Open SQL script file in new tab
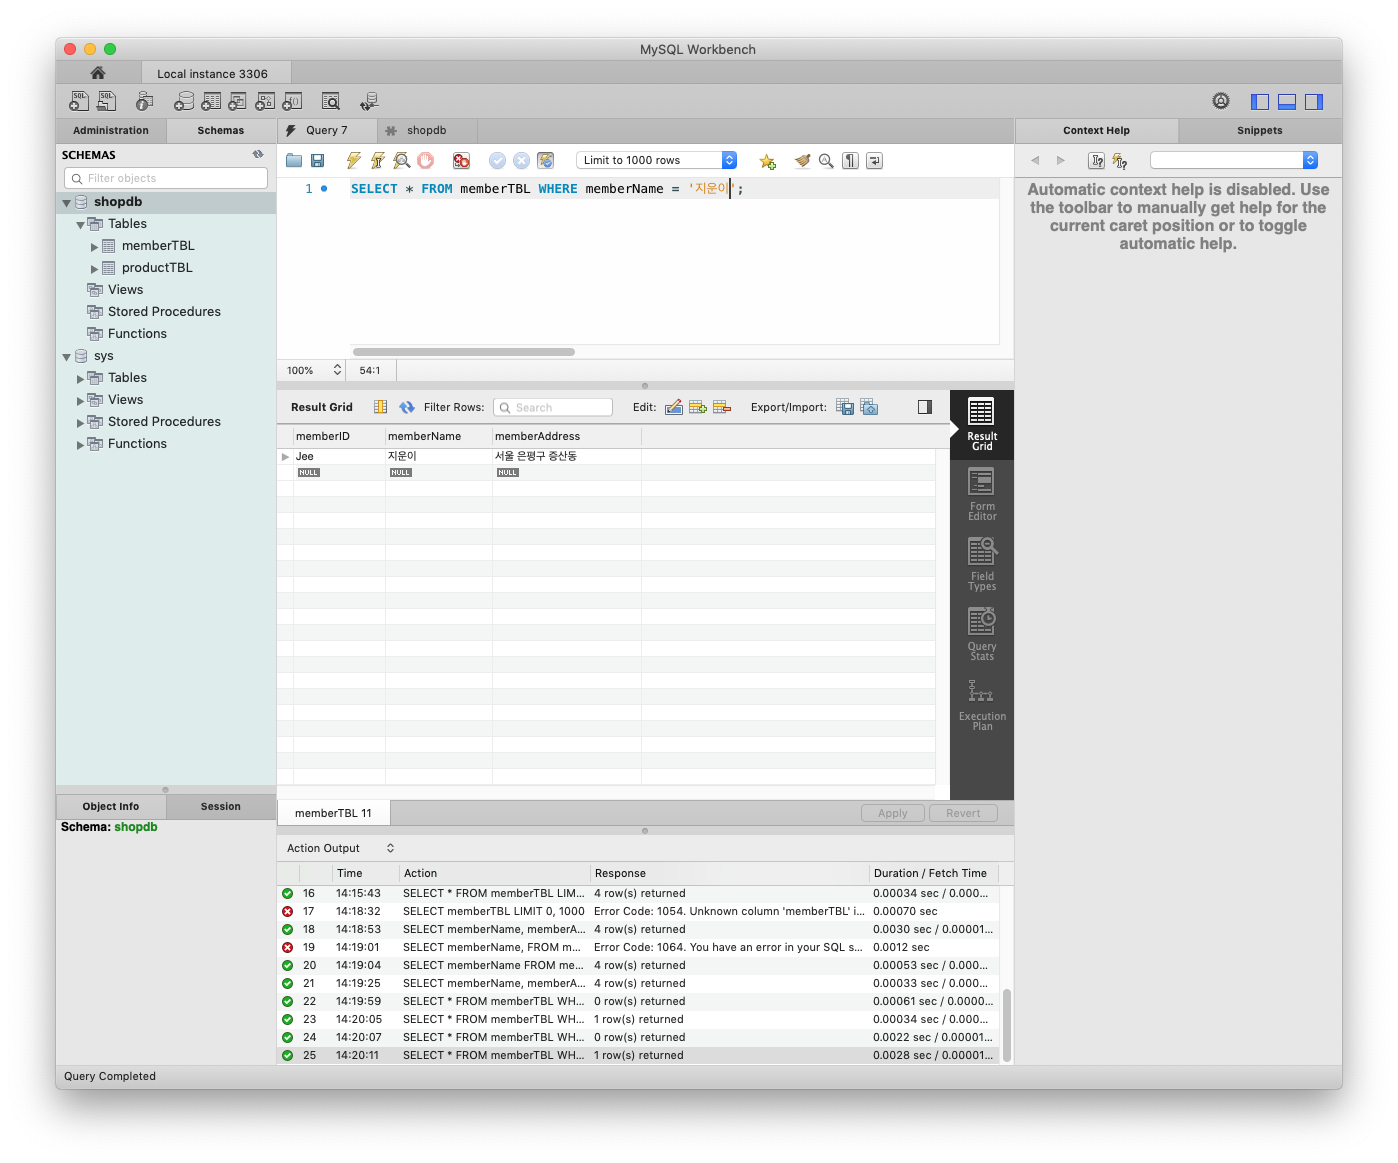The image size is (1398, 1163). point(106,101)
